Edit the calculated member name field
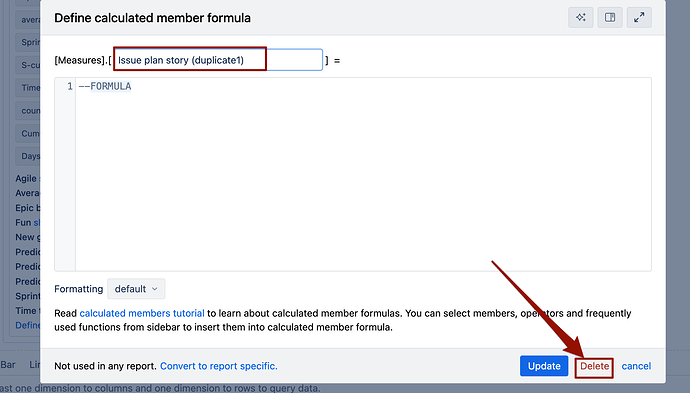 (218, 60)
